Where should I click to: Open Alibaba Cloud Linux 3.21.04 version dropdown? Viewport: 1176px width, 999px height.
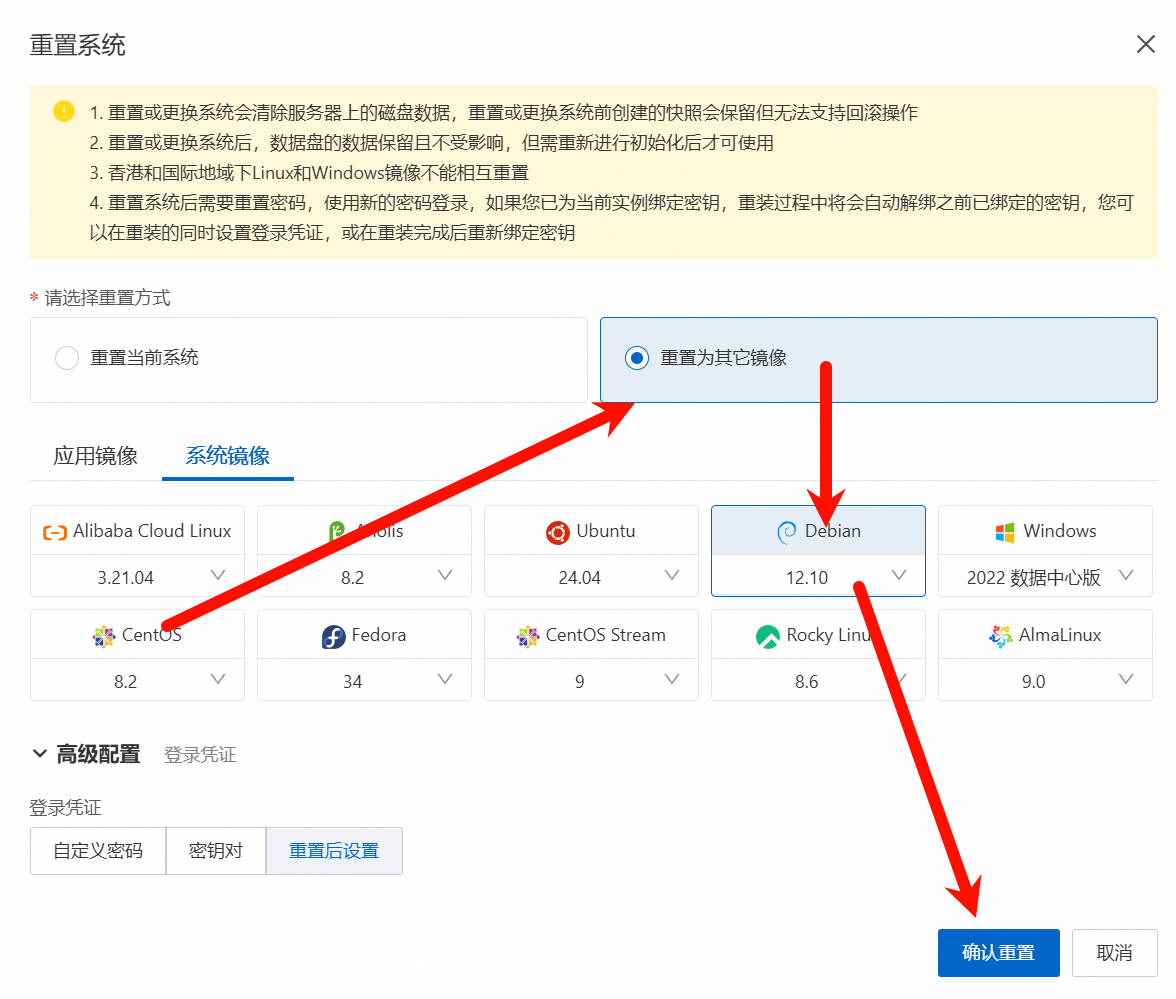pos(138,576)
